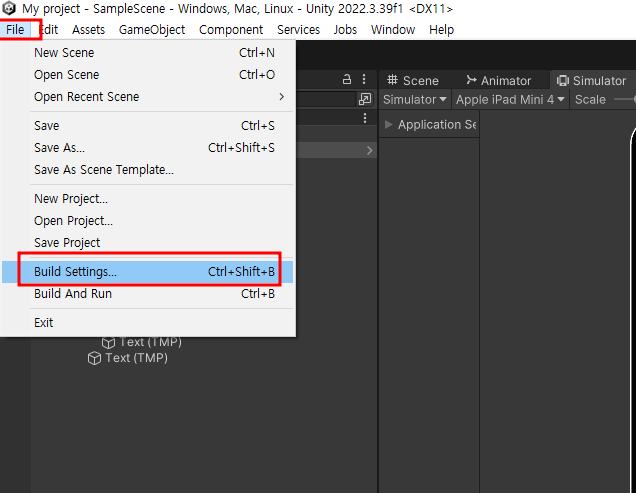
Task: Open the Component menu
Action: (x=231, y=30)
